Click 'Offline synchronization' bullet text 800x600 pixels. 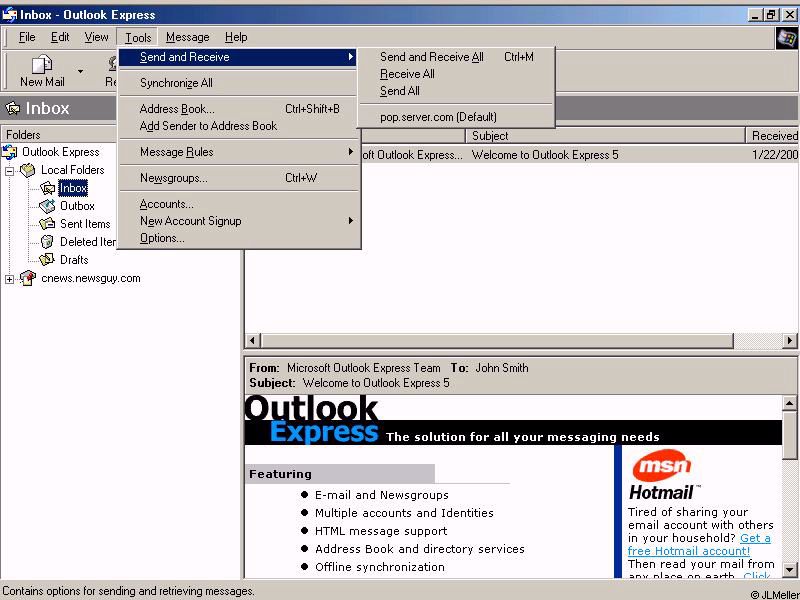tap(380, 567)
